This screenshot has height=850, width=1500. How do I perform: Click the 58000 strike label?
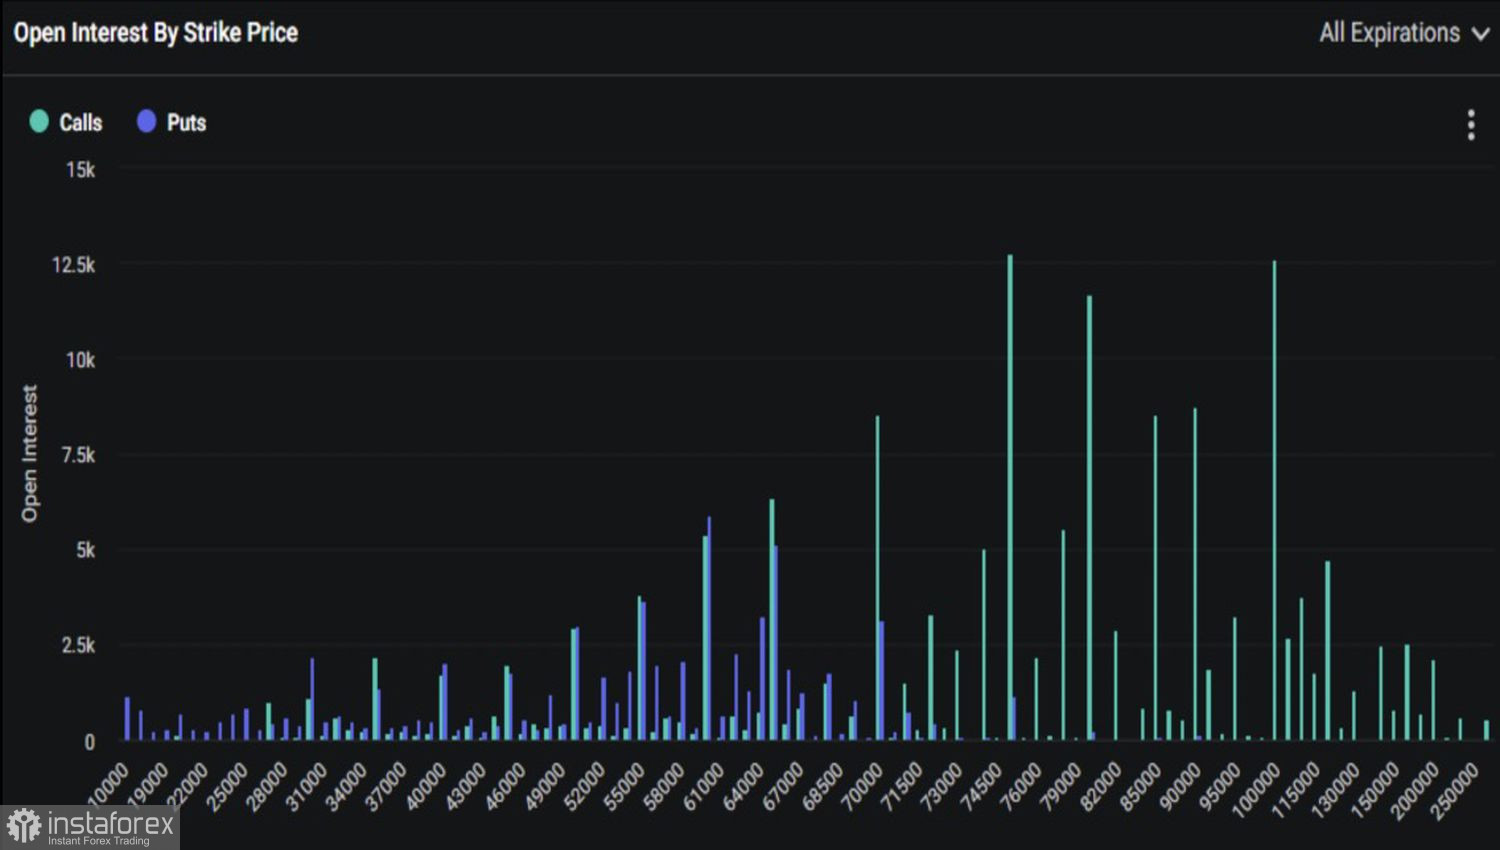pyautogui.click(x=664, y=785)
